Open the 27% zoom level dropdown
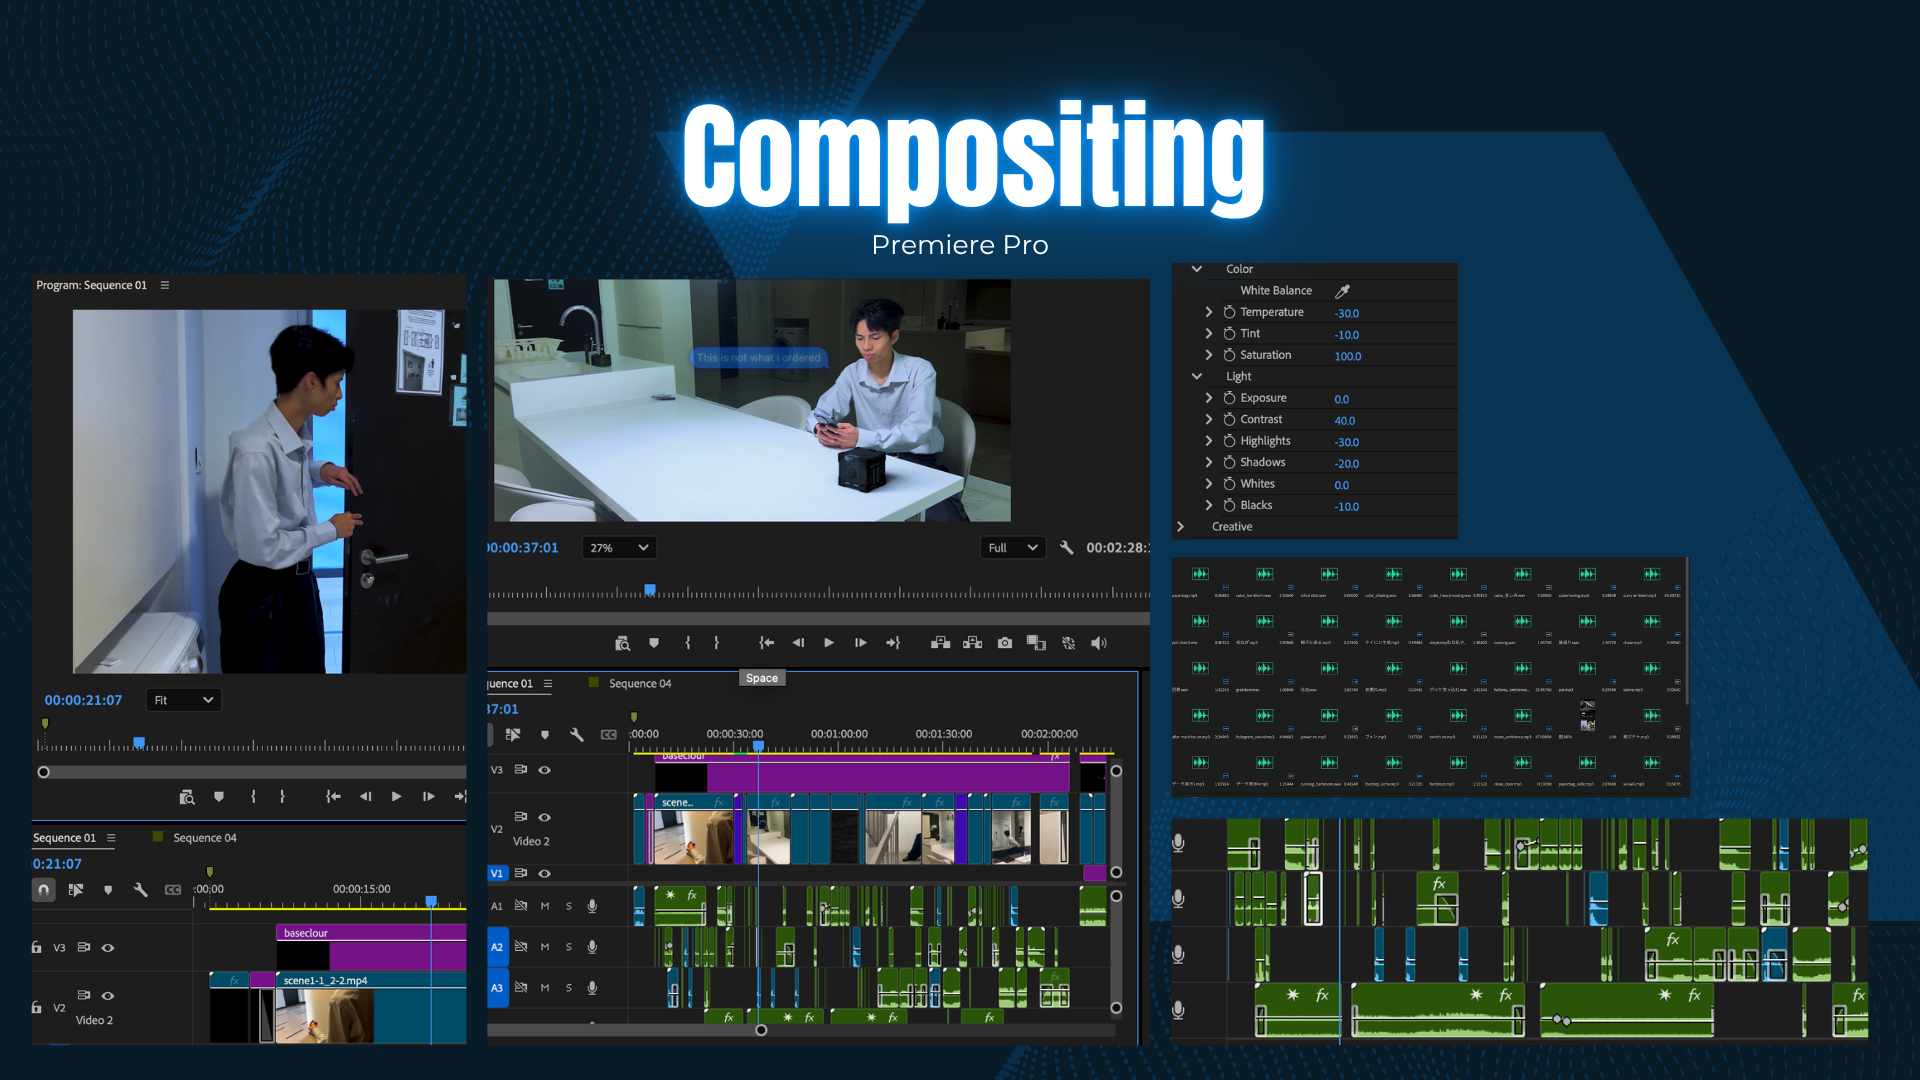The image size is (1920, 1080). [619, 548]
